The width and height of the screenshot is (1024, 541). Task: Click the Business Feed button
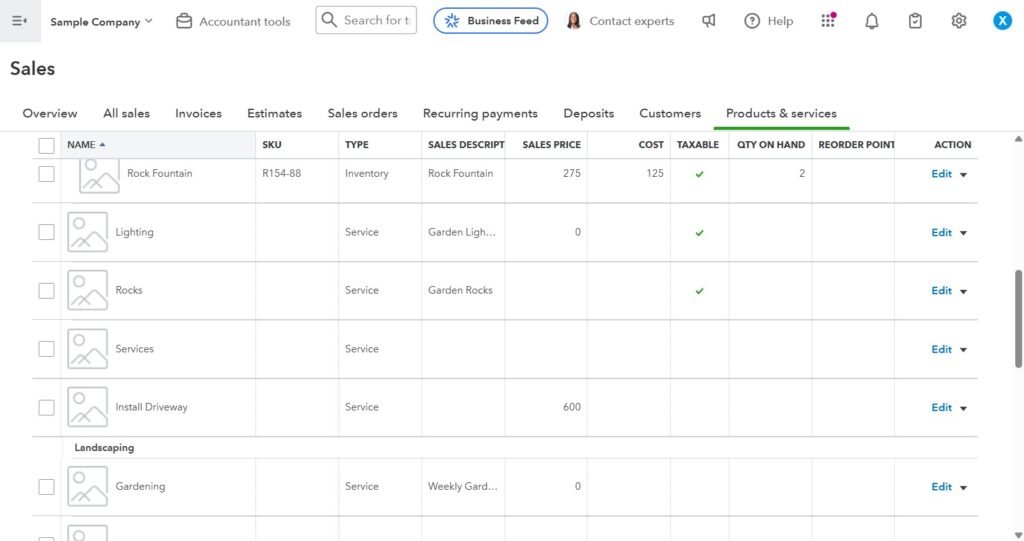490,21
